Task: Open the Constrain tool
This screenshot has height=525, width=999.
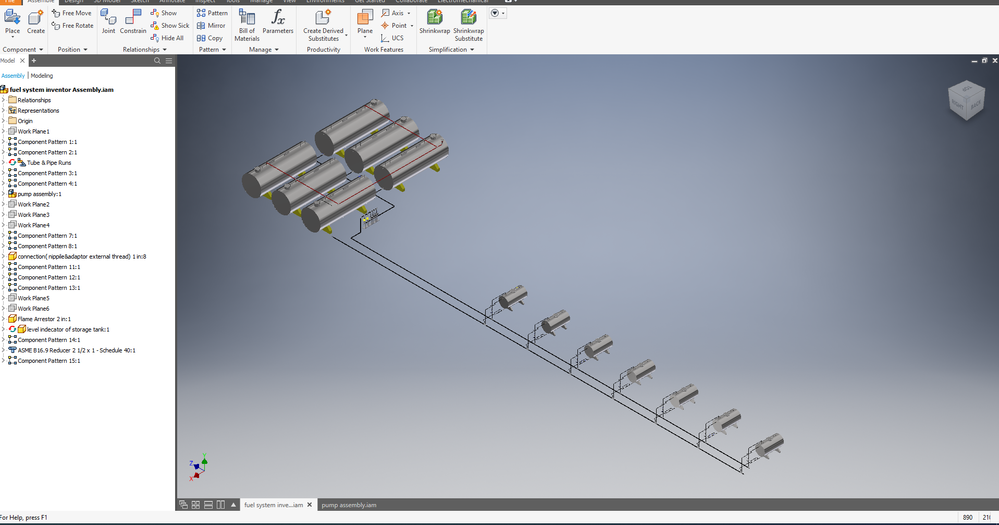Action: click(133, 21)
